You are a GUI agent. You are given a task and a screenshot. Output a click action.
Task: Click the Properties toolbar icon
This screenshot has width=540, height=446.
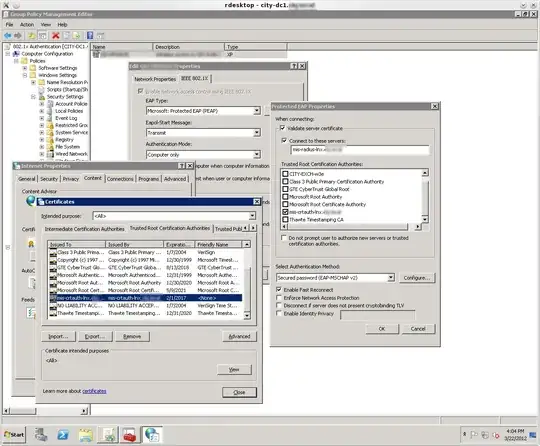point(66,35)
